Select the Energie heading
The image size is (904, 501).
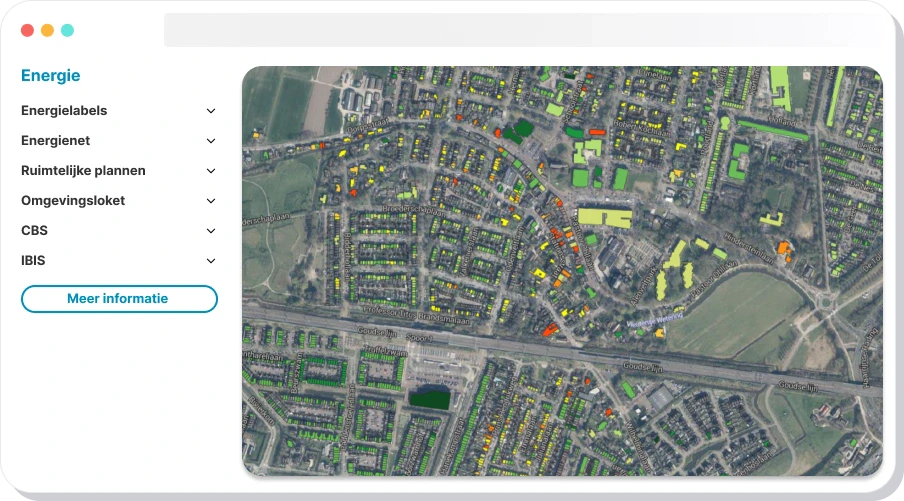point(51,76)
